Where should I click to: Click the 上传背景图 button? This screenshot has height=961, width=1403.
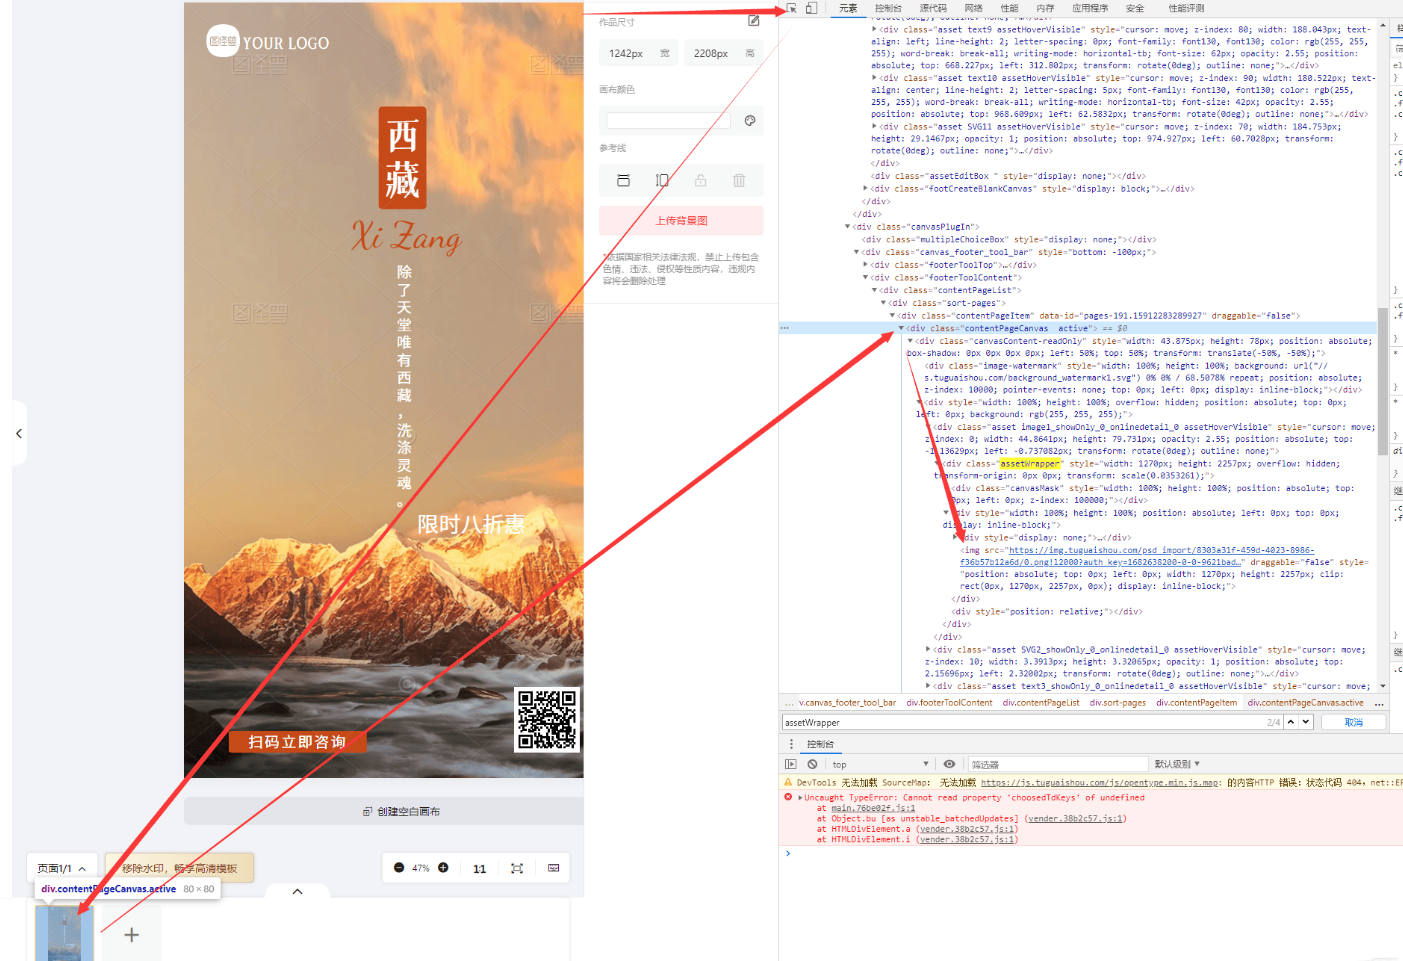click(x=681, y=221)
